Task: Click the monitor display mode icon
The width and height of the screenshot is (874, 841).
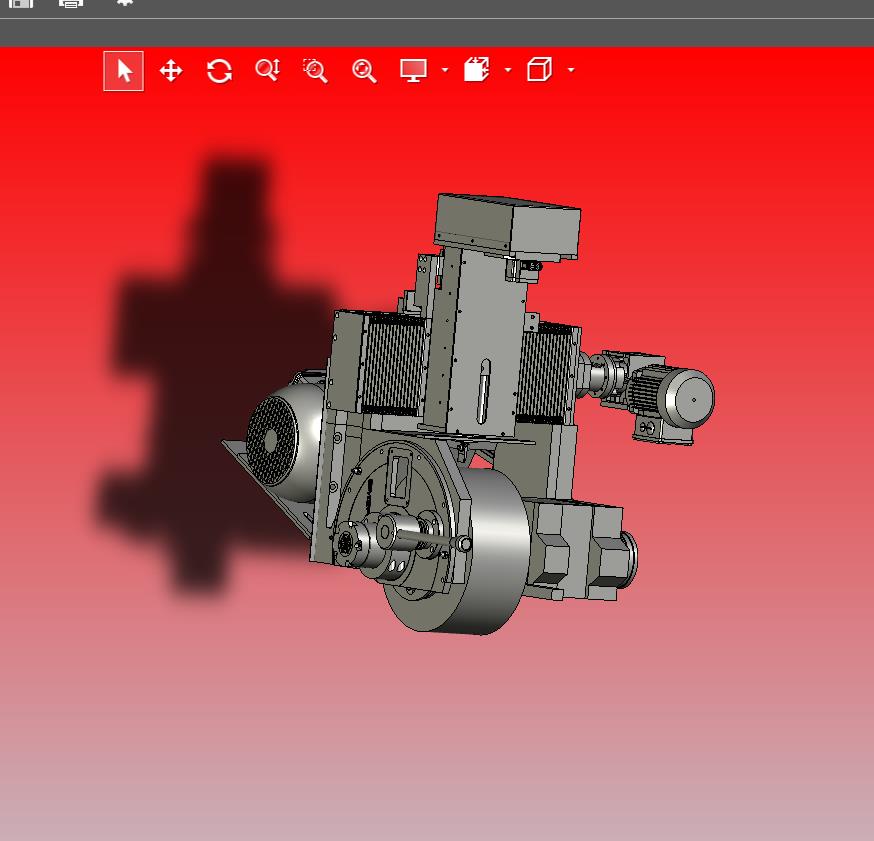Action: click(414, 70)
